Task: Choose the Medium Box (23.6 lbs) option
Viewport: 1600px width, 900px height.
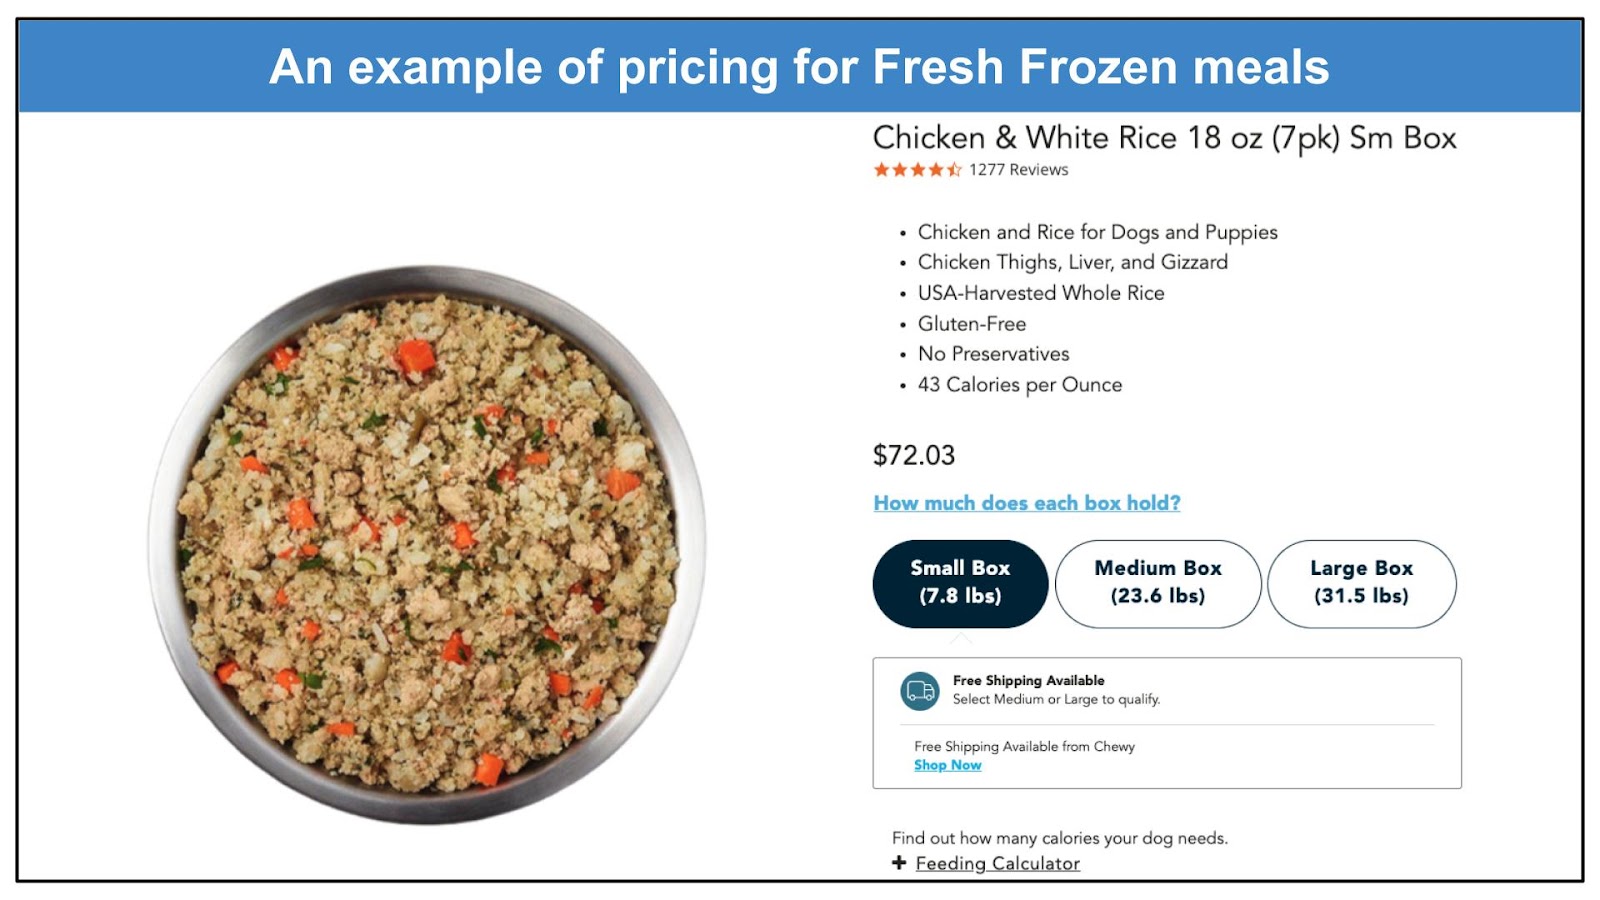Action: pos(1158,583)
